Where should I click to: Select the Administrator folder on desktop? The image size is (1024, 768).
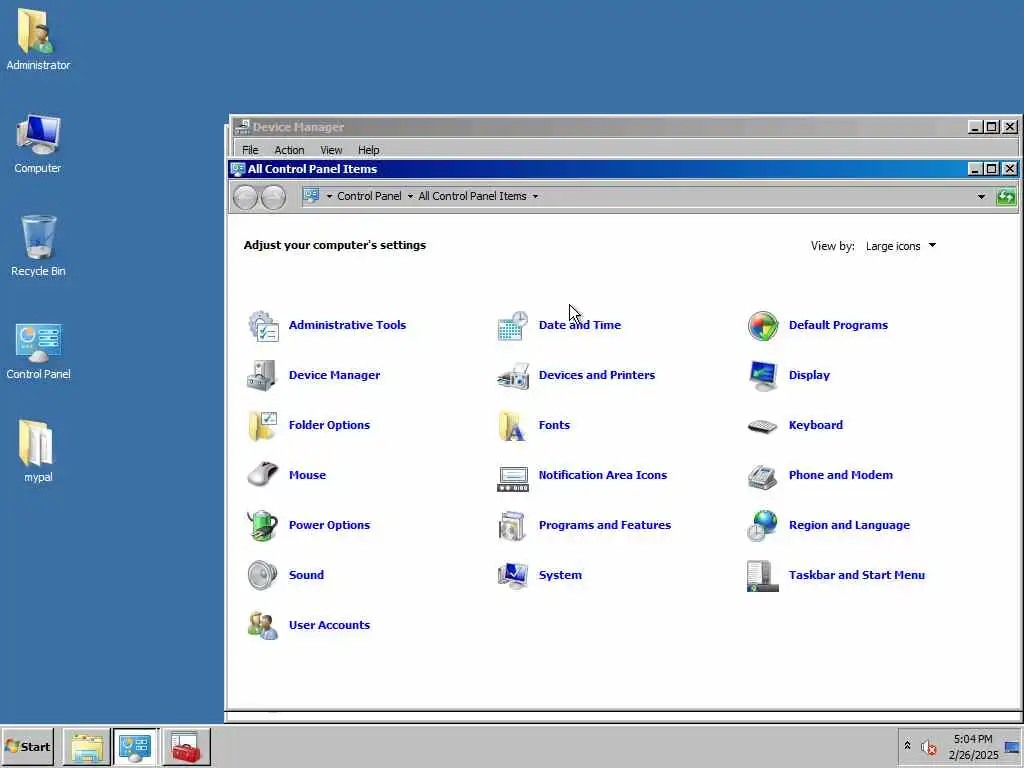click(x=38, y=39)
